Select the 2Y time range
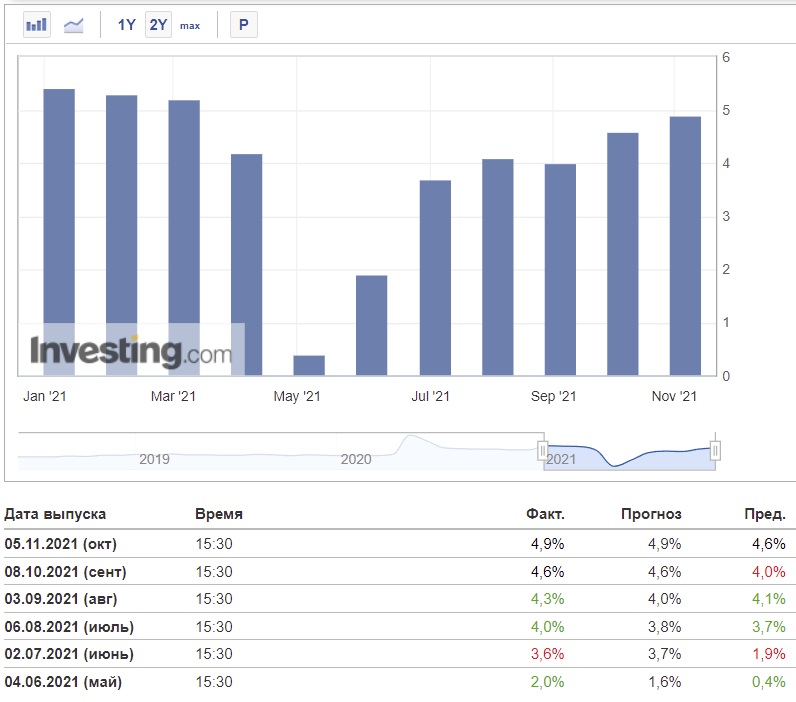 [x=158, y=24]
